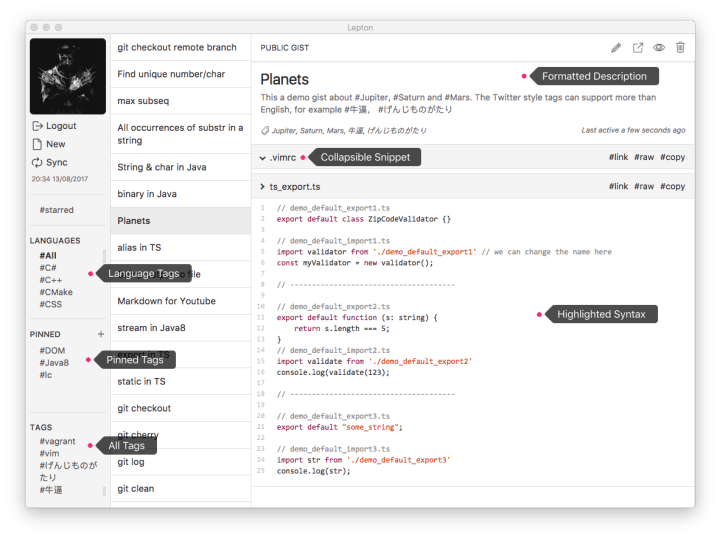Click #raw for ts_export.ts
The image size is (720, 538).
(644, 186)
